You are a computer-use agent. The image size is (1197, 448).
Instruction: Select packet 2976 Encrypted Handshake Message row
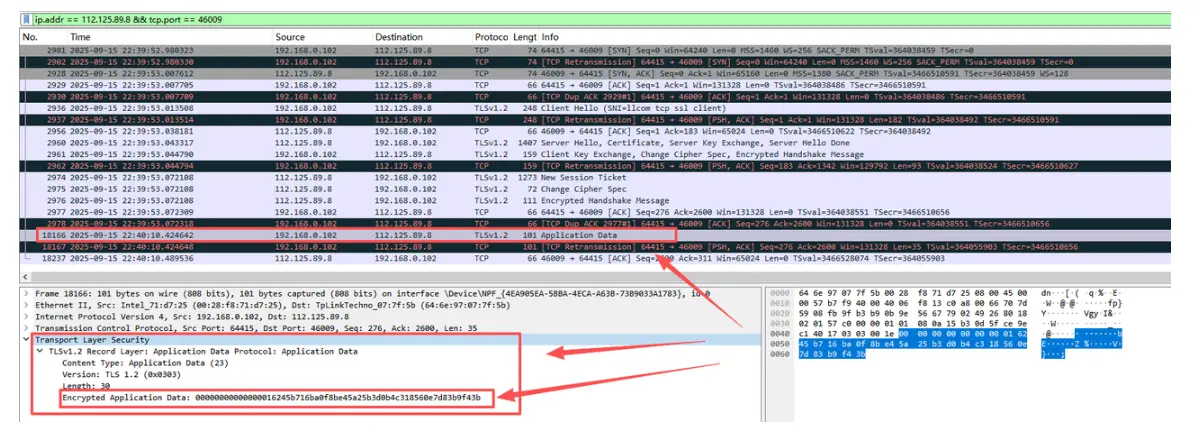pyautogui.click(x=595, y=200)
